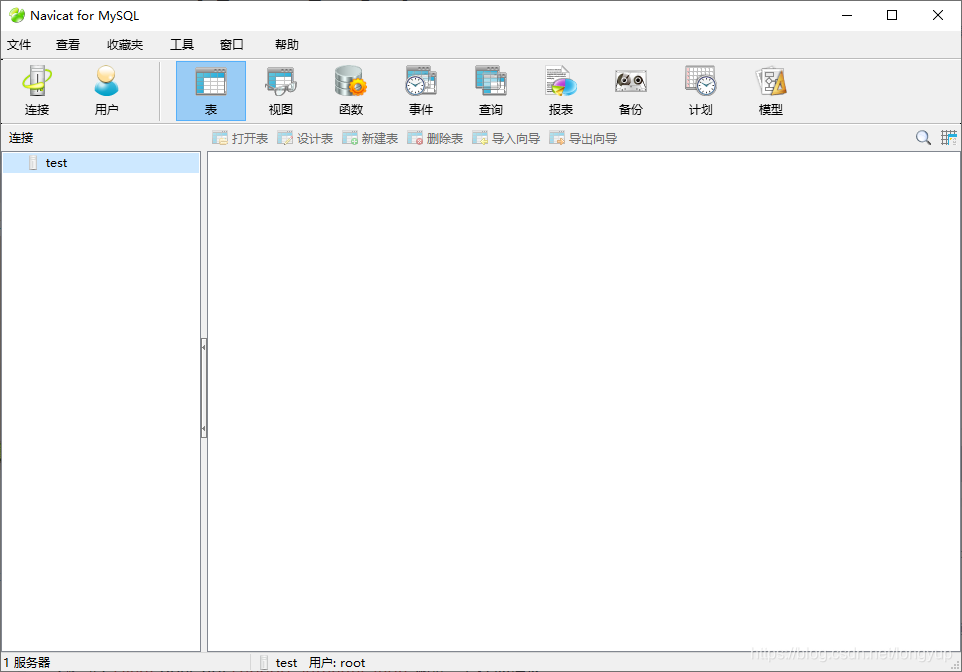Click the Navicat logo in title bar
The height and width of the screenshot is (672, 962).
(x=17, y=15)
